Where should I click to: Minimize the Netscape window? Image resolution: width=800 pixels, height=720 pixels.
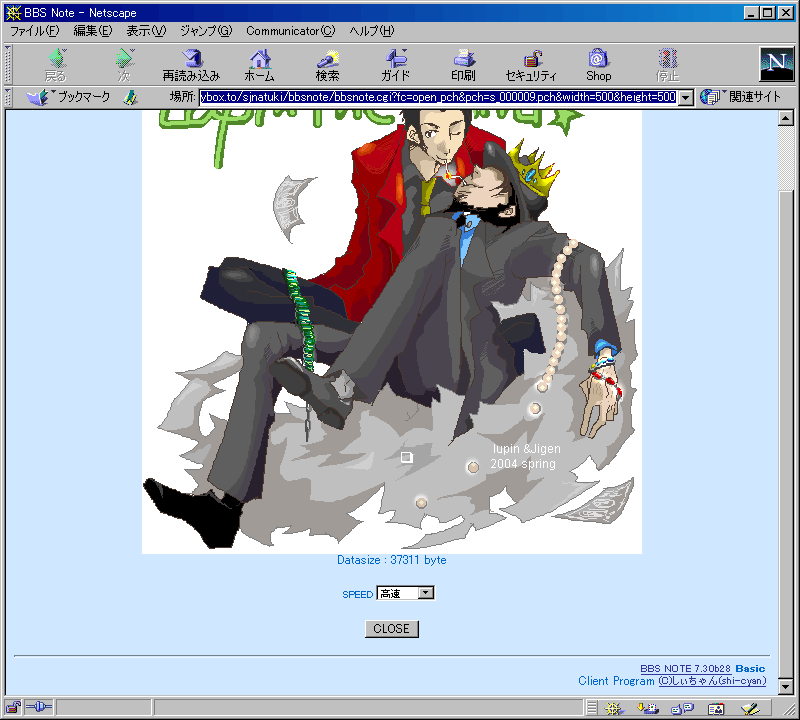[x=751, y=13]
